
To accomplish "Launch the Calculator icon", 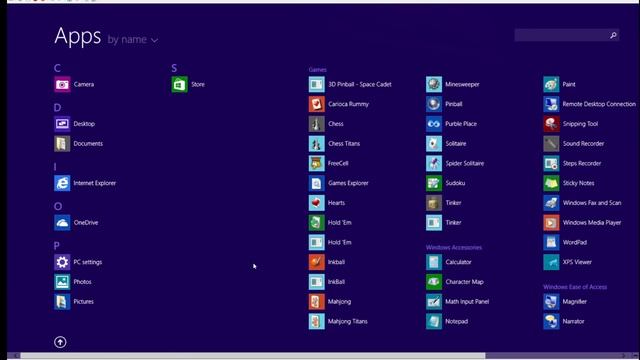I will pyautogui.click(x=434, y=262).
